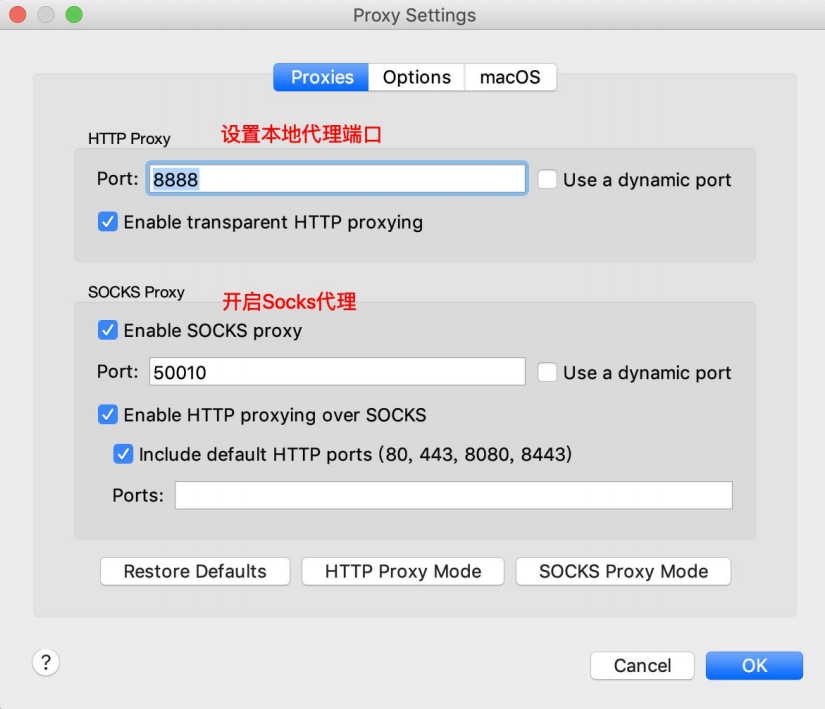Toggle Enable HTTP proxying over SOCKS
825x709 pixels.
pyautogui.click(x=108, y=414)
